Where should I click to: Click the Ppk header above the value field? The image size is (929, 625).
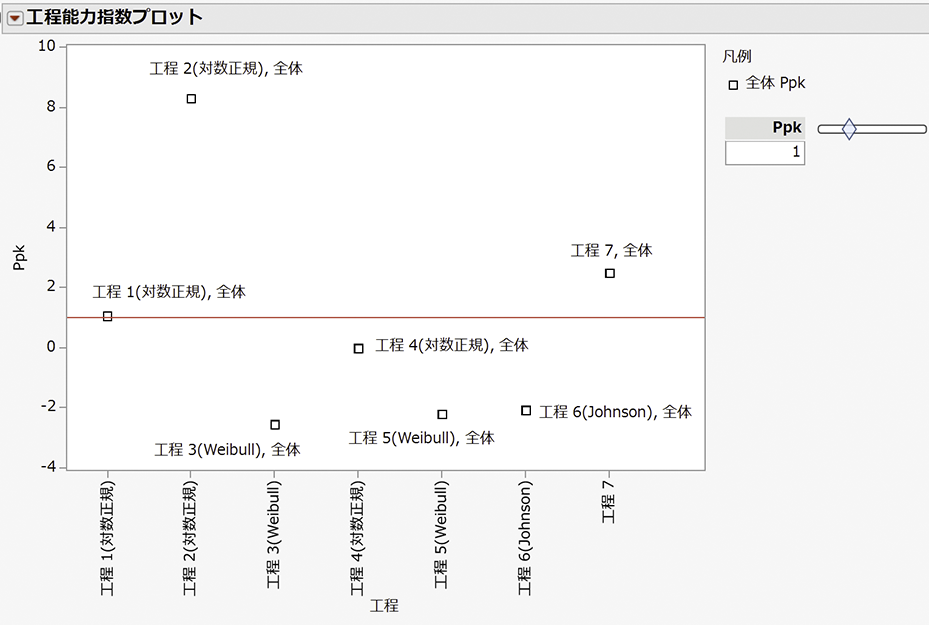(764, 128)
